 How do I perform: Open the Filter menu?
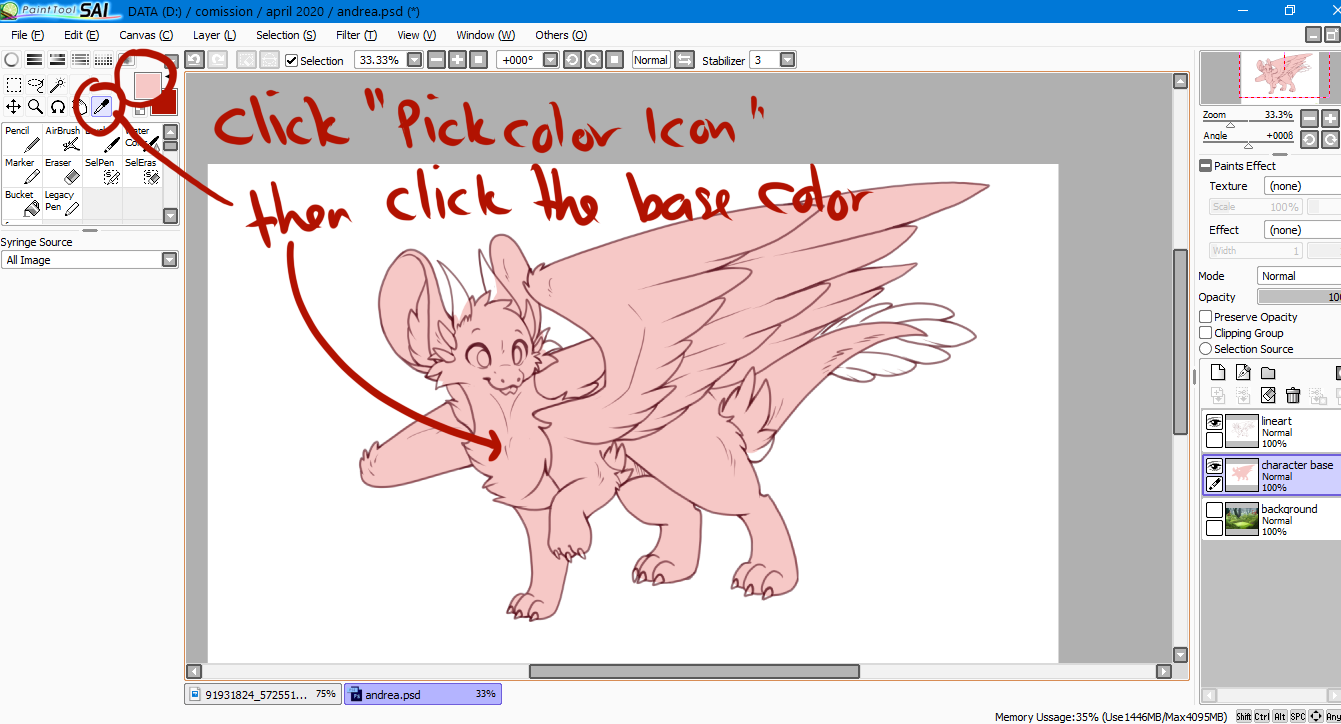(x=356, y=35)
